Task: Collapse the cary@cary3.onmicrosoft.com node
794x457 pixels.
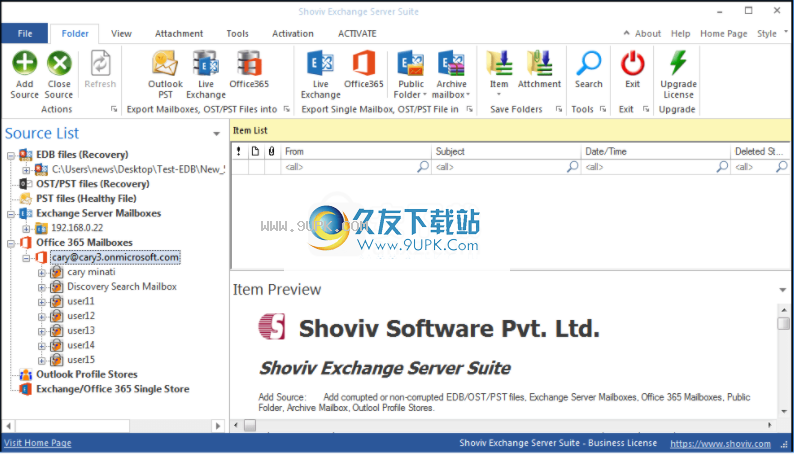Action: click(x=26, y=258)
